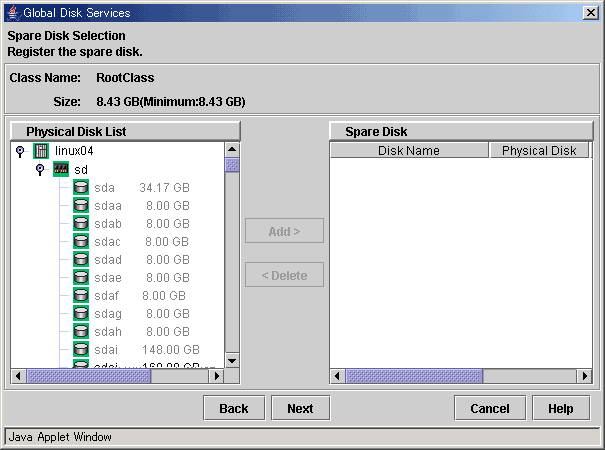Viewport: 605px width, 450px height.
Task: Click the sd controller icon
Action: click(x=61, y=169)
